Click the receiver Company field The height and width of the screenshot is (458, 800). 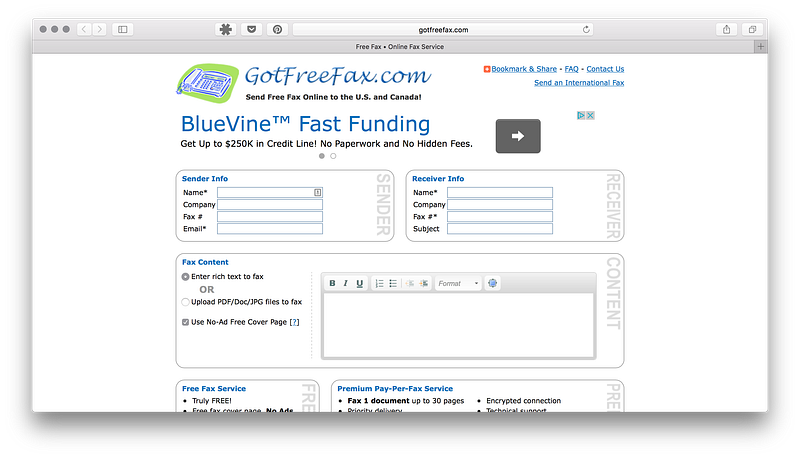pos(500,205)
